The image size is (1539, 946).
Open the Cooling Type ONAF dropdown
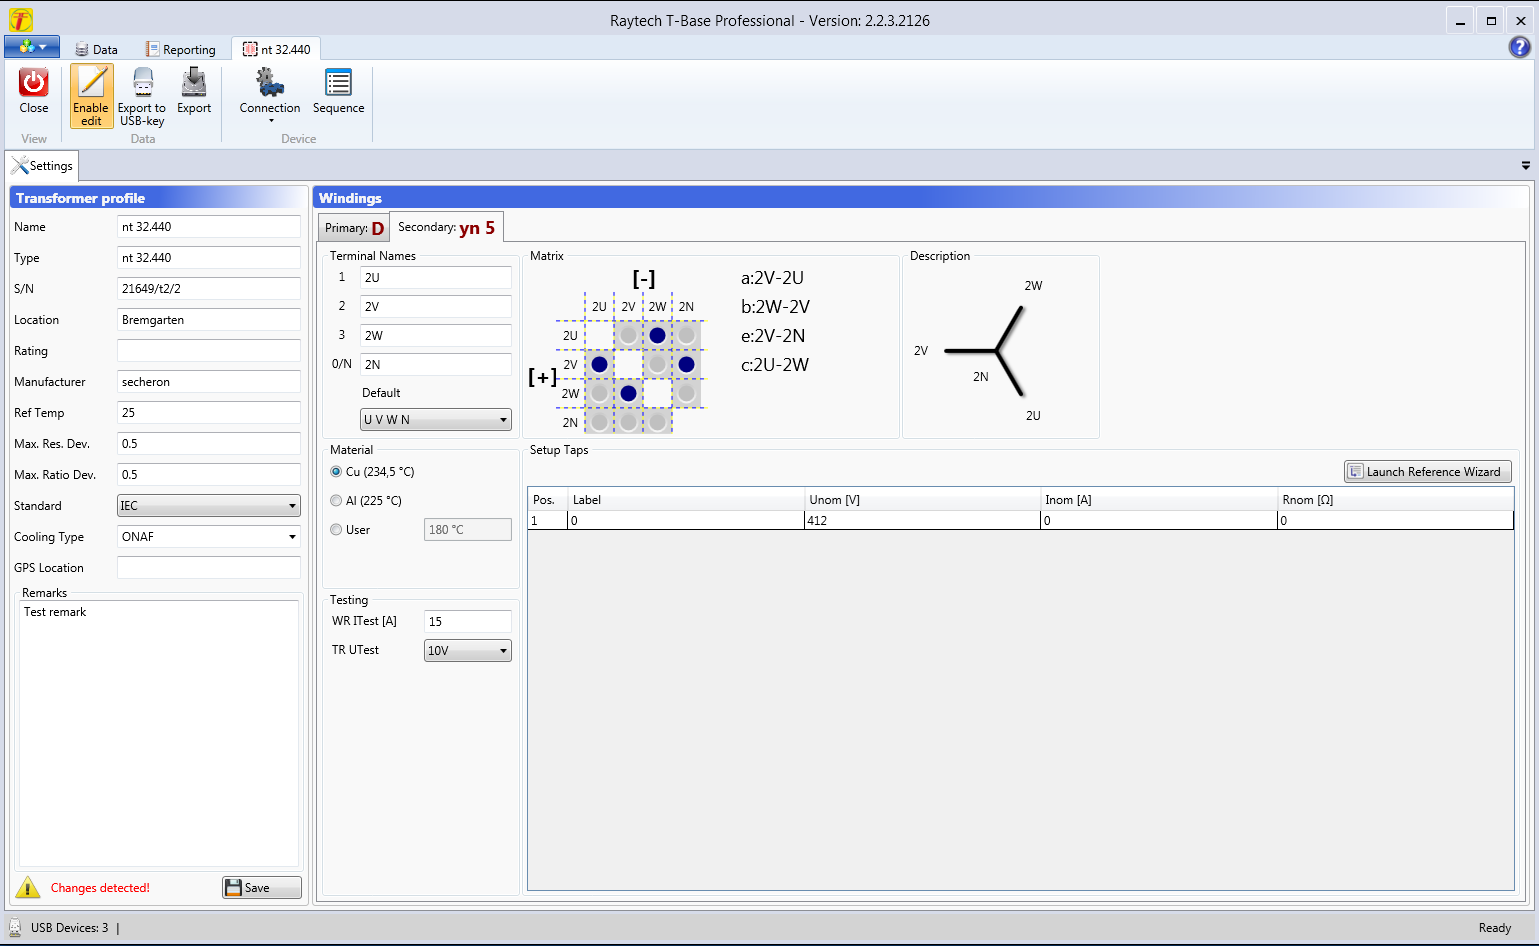(x=209, y=537)
